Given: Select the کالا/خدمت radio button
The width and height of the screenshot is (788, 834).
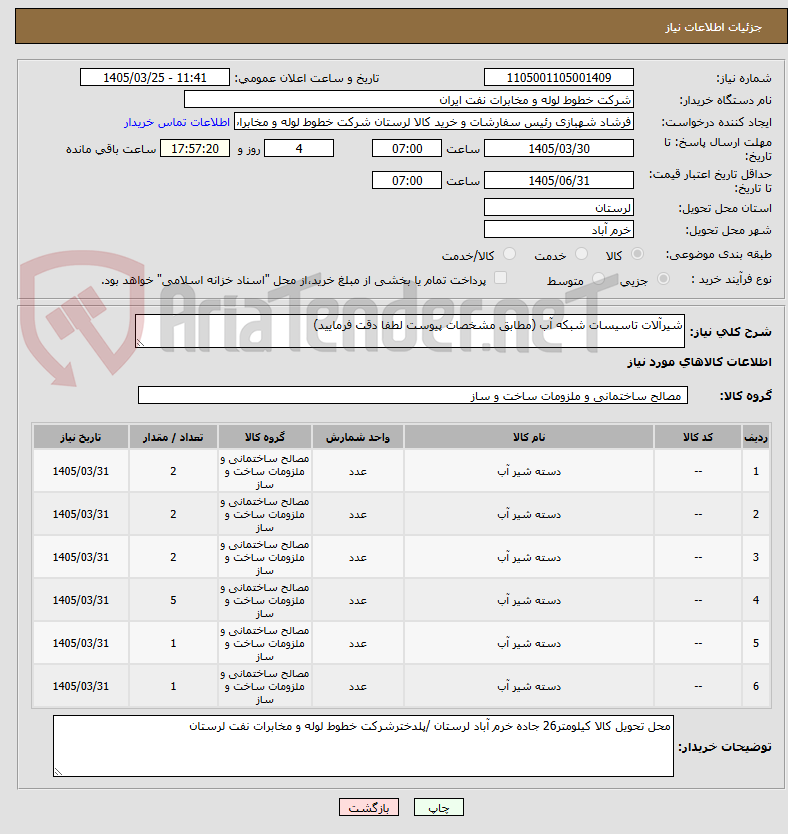Looking at the screenshot, I should click(509, 254).
